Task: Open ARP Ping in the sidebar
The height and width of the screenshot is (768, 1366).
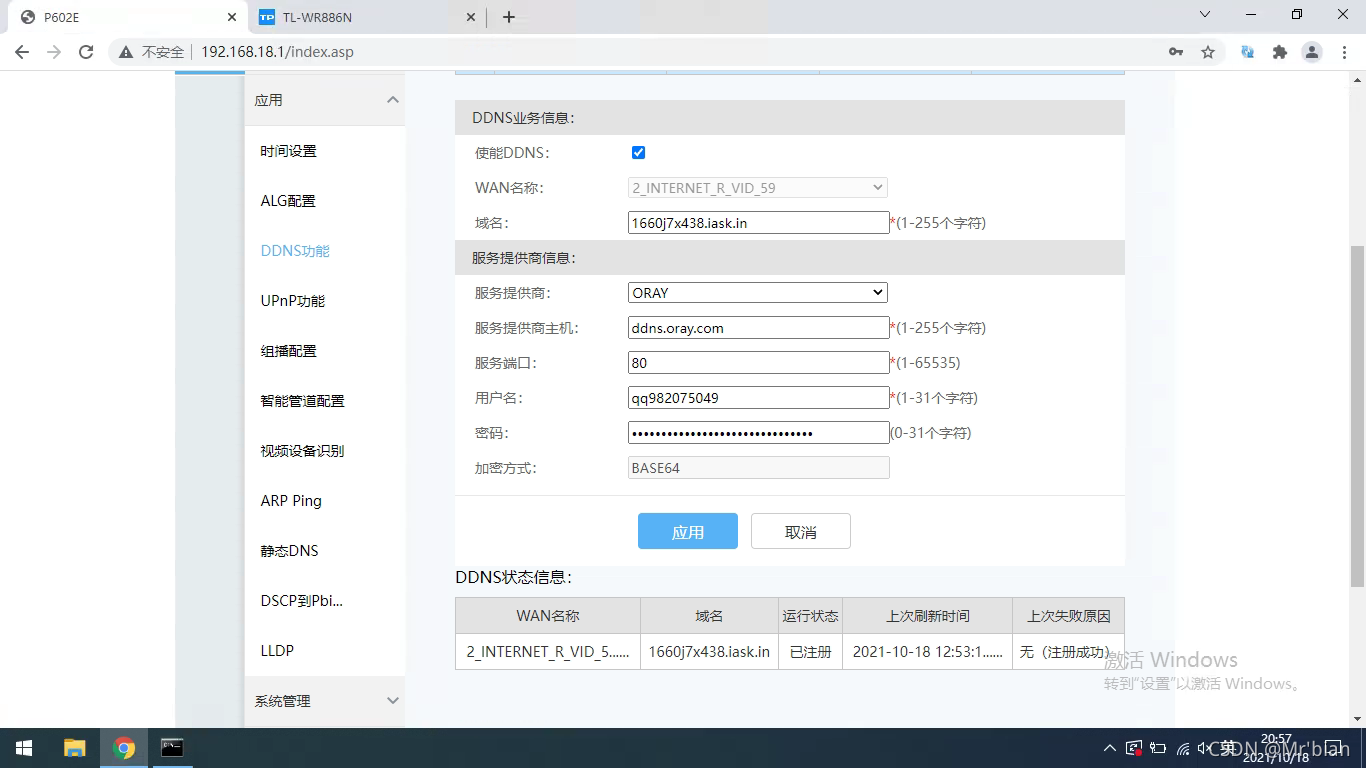Action: point(291,501)
